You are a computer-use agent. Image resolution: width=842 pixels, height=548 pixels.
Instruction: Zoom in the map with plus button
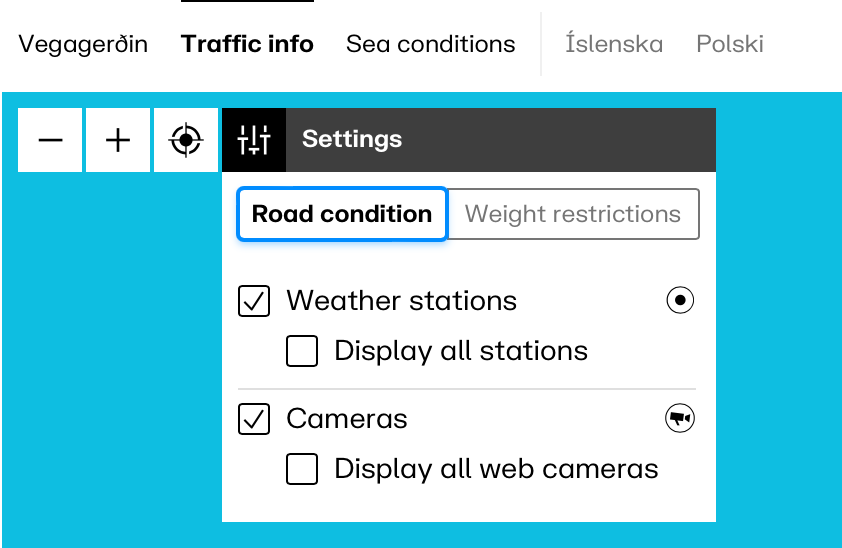118,140
